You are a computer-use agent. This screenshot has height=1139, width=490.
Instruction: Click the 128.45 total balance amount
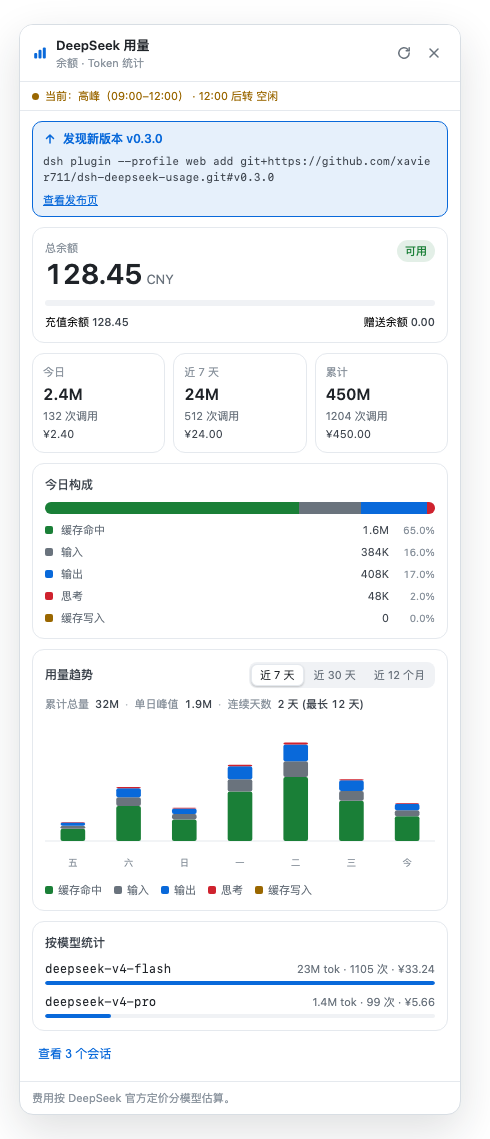click(x=94, y=275)
